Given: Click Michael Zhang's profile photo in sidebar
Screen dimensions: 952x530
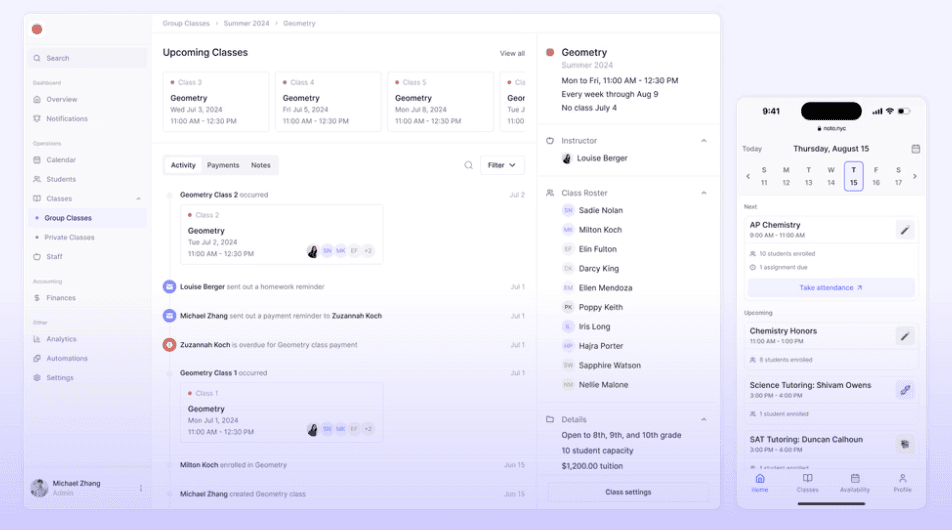Looking at the screenshot, I should pos(39,488).
